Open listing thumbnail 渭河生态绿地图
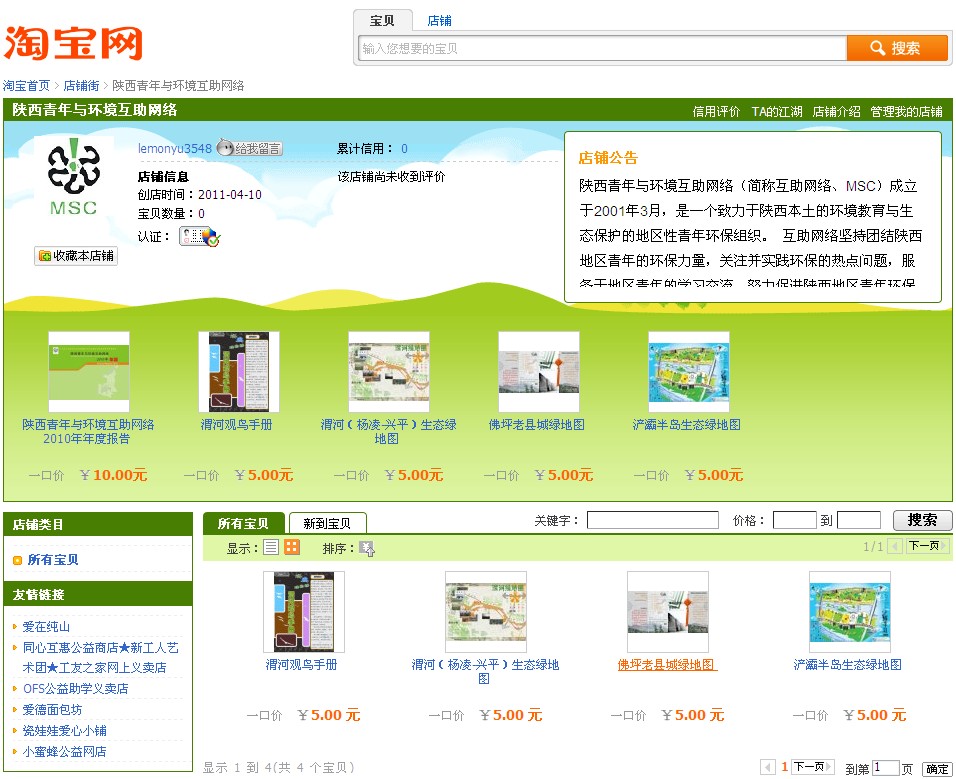Screen dimensions: 956x779 (486, 611)
